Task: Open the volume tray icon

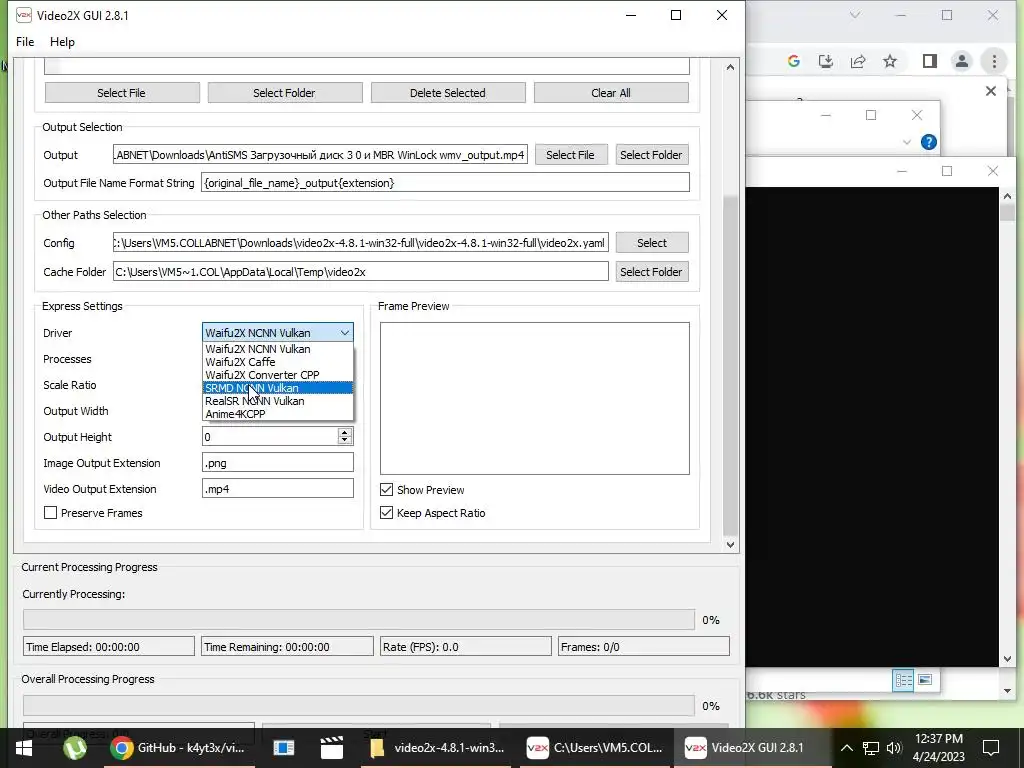Action: [894, 748]
